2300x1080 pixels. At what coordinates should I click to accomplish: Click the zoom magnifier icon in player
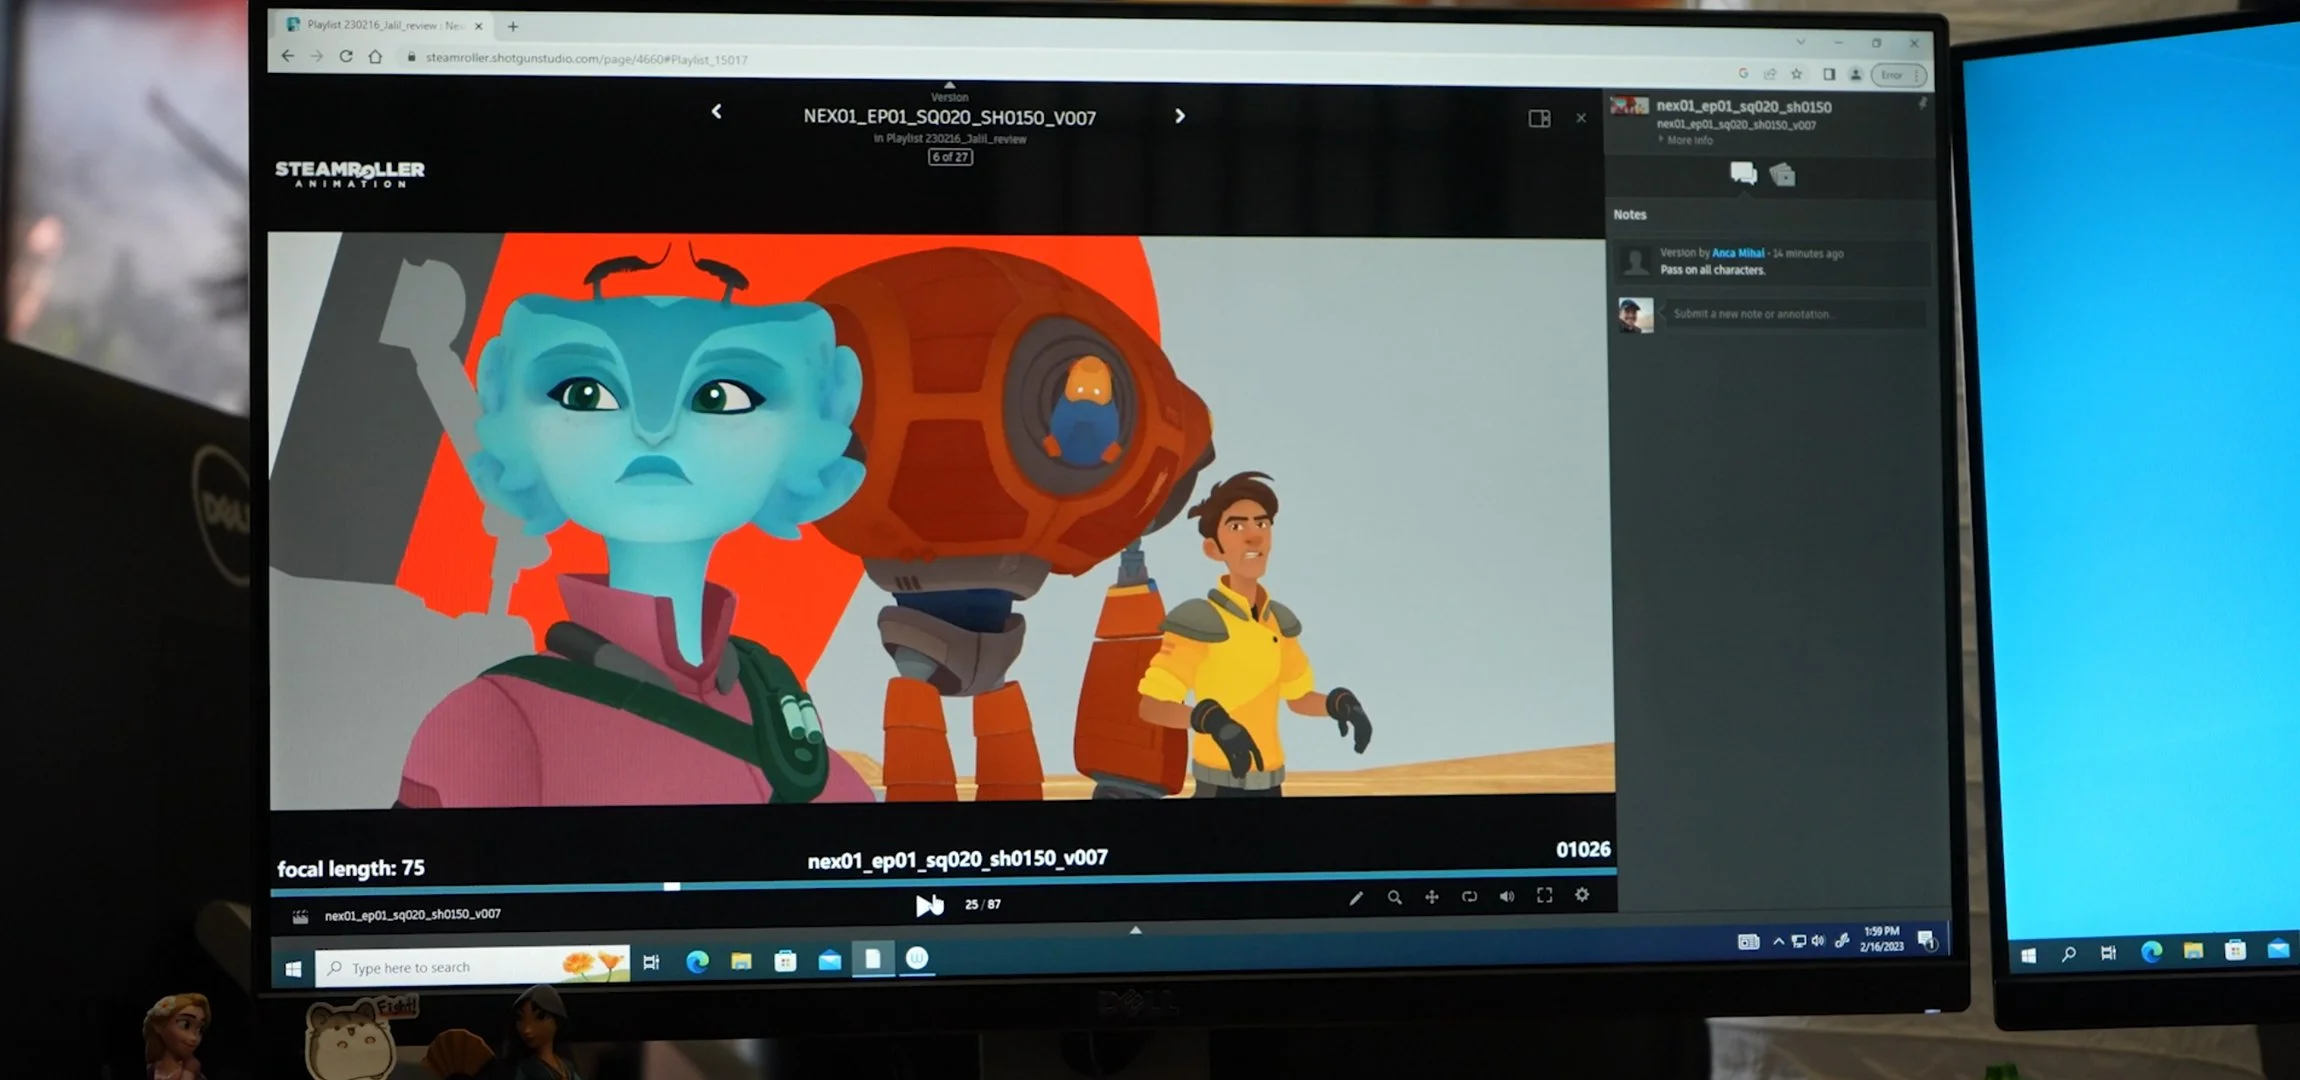tap(1394, 898)
